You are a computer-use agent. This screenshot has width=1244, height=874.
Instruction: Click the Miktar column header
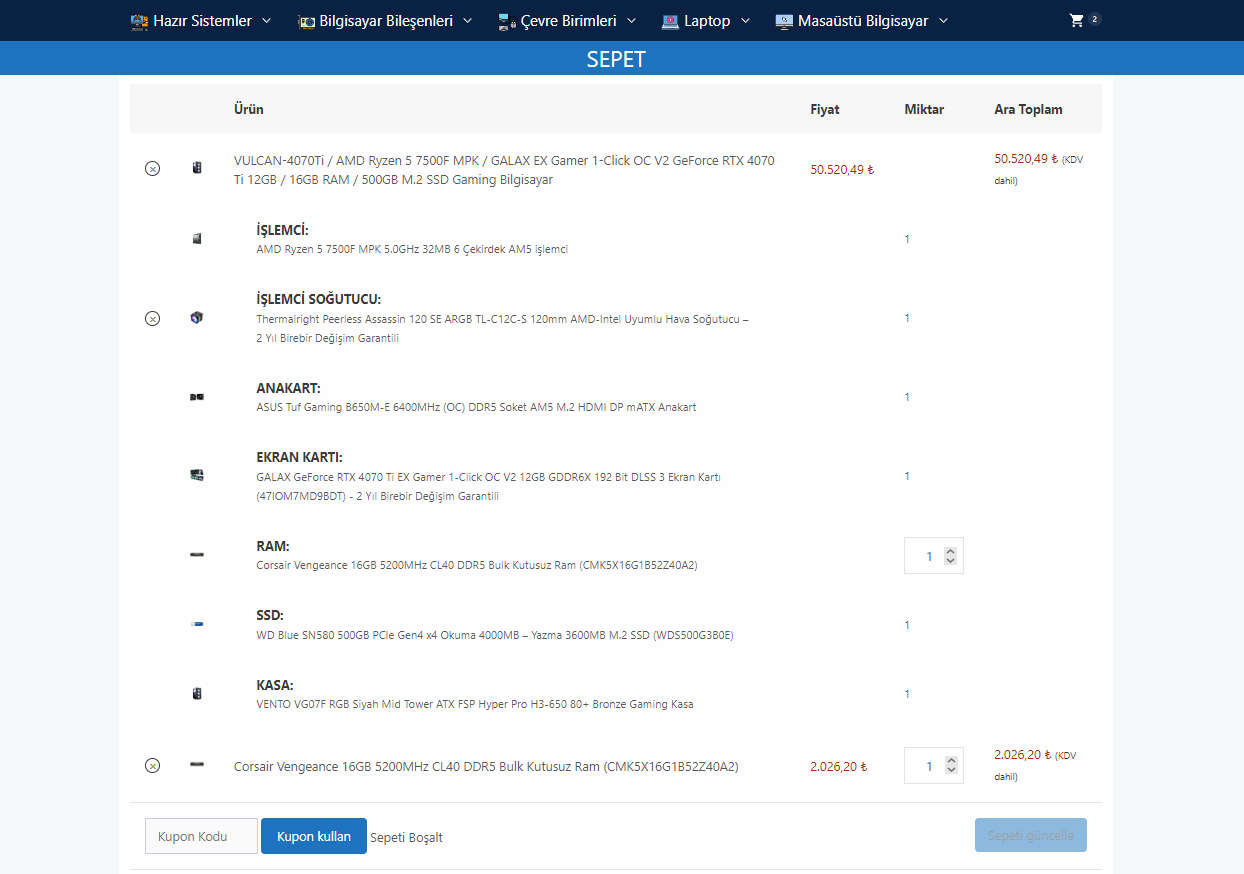924,109
